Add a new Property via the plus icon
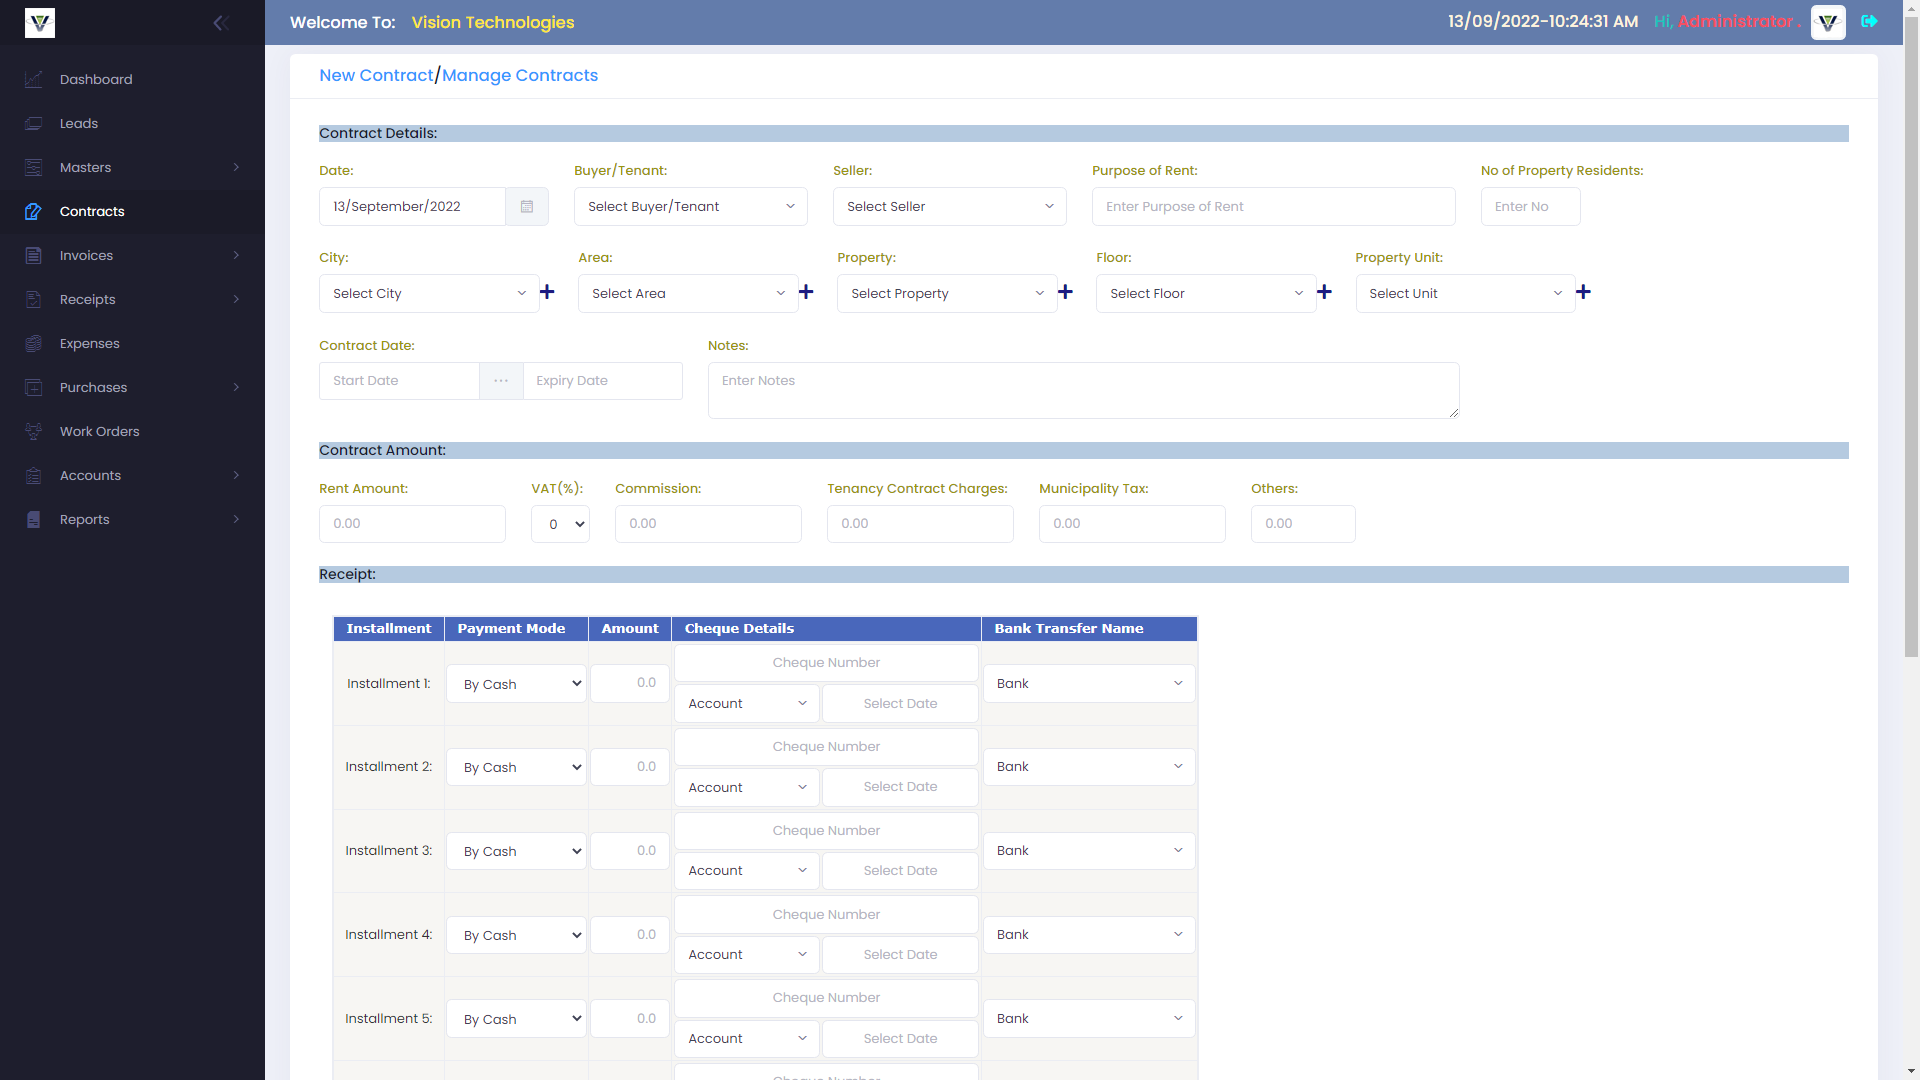The width and height of the screenshot is (1920, 1080). point(1065,292)
